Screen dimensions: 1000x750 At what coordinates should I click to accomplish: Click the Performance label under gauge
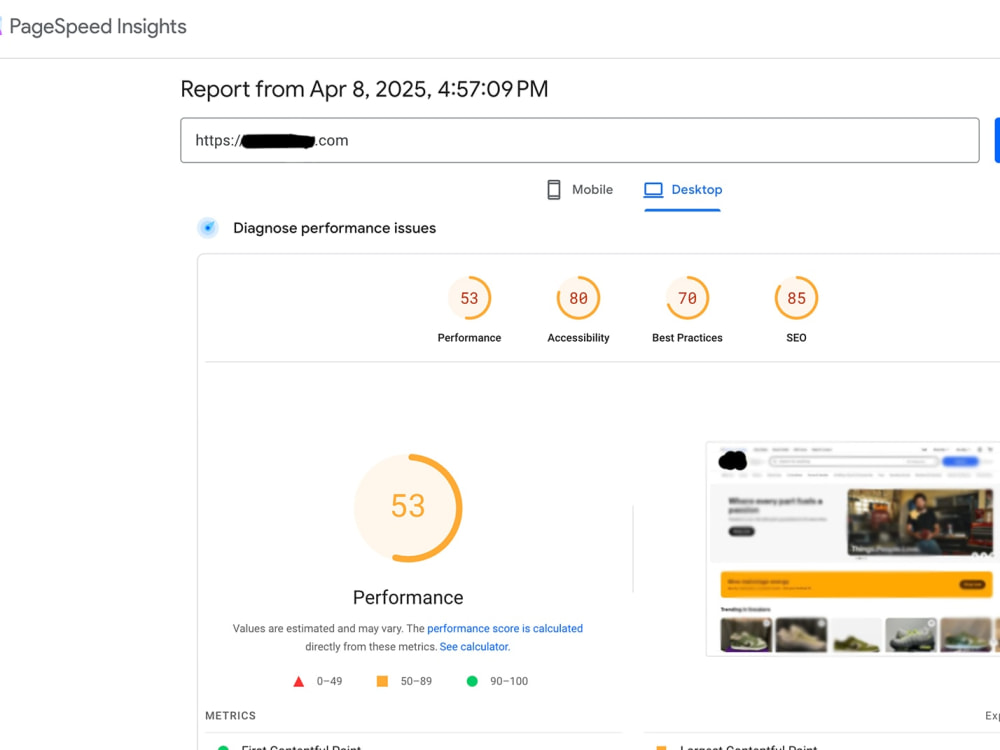(469, 338)
